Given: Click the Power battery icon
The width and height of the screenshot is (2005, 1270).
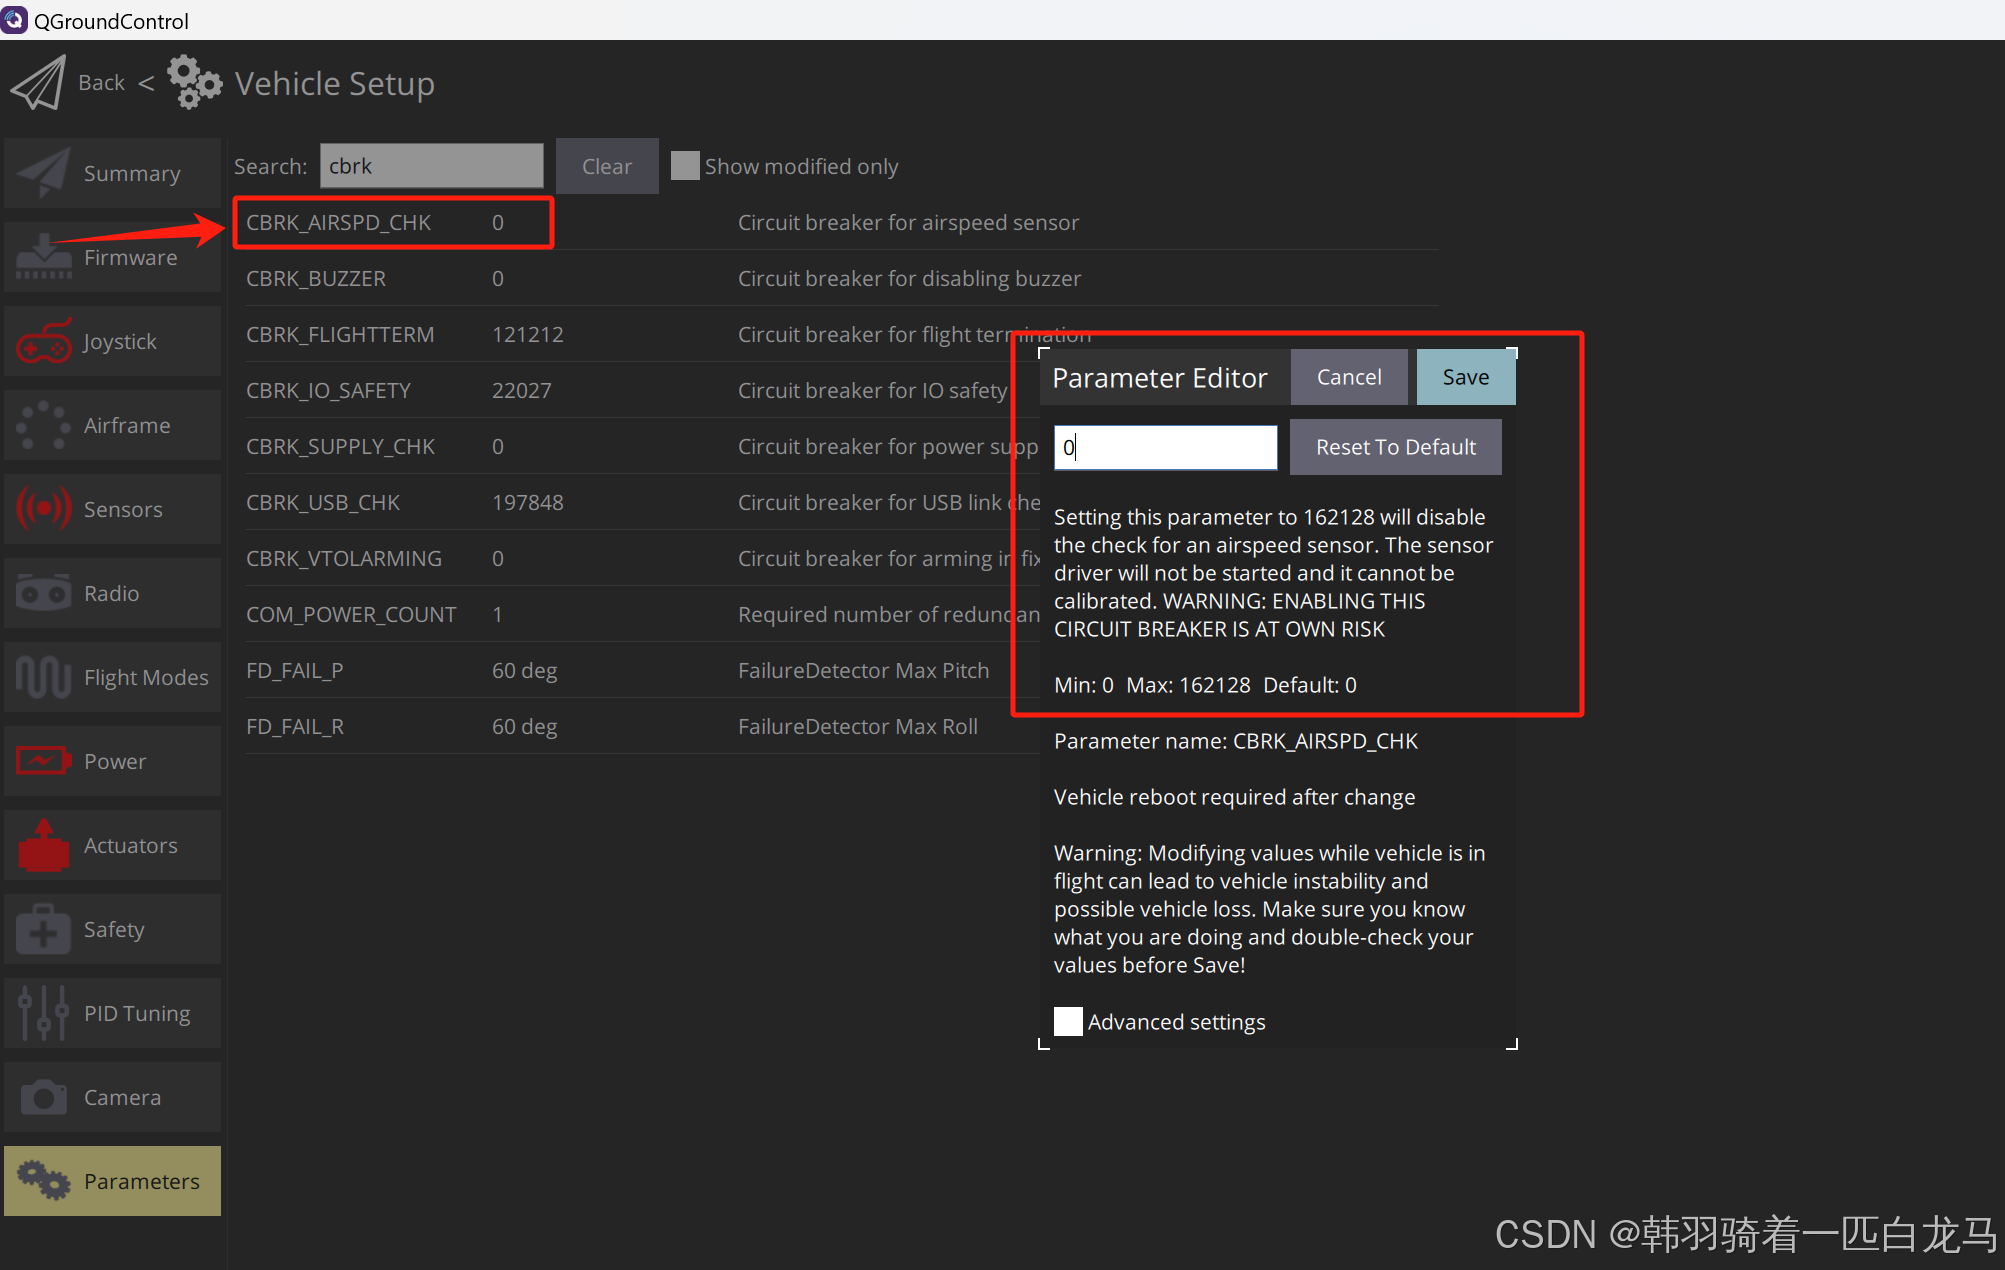Looking at the screenshot, I should pyautogui.click(x=43, y=761).
